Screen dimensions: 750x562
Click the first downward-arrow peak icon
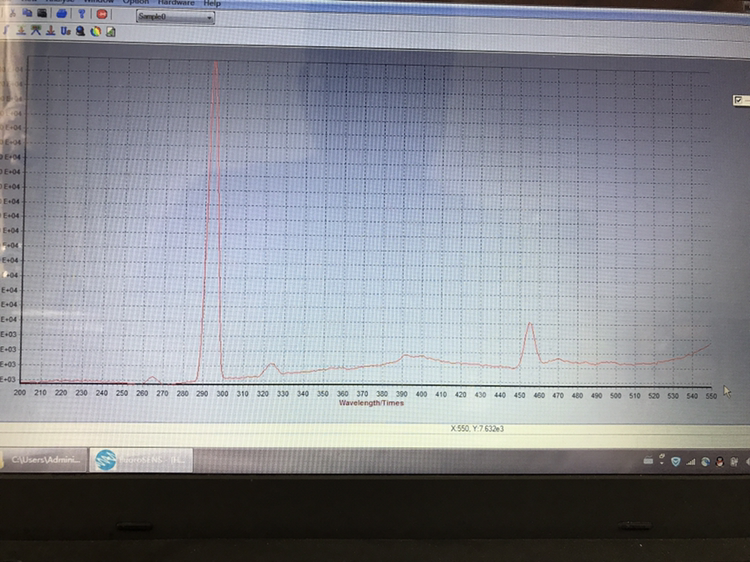21,31
